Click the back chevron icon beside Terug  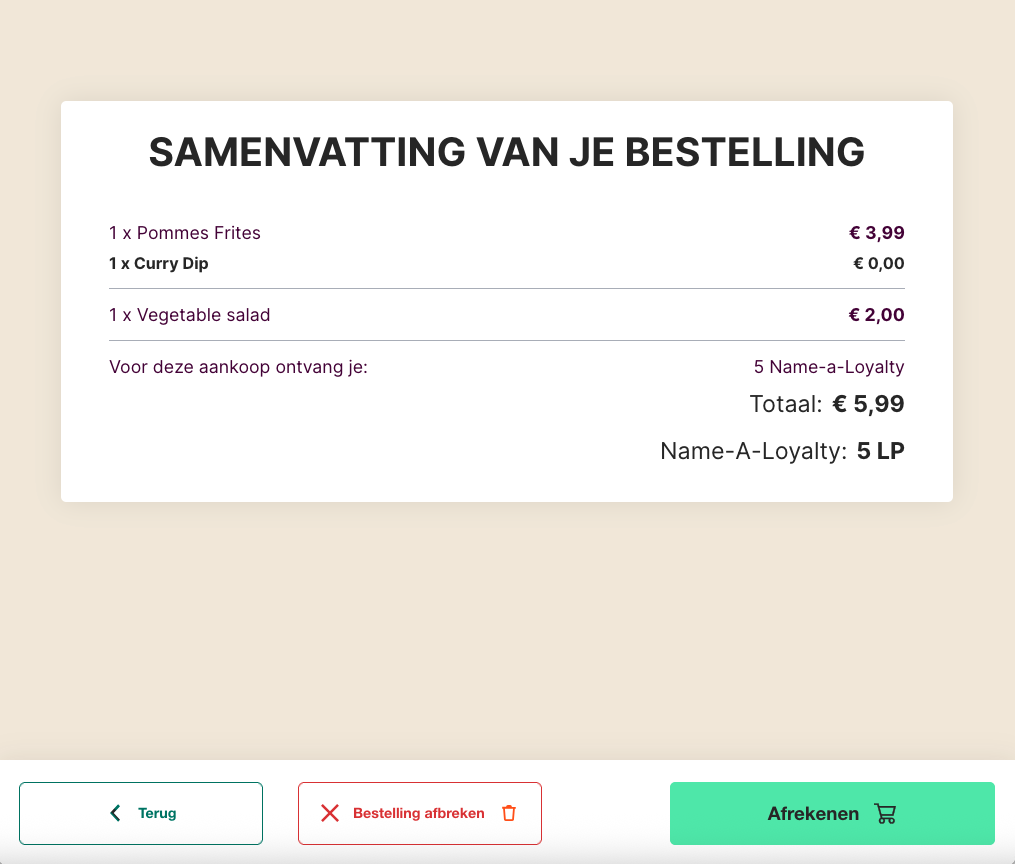pyautogui.click(x=115, y=813)
